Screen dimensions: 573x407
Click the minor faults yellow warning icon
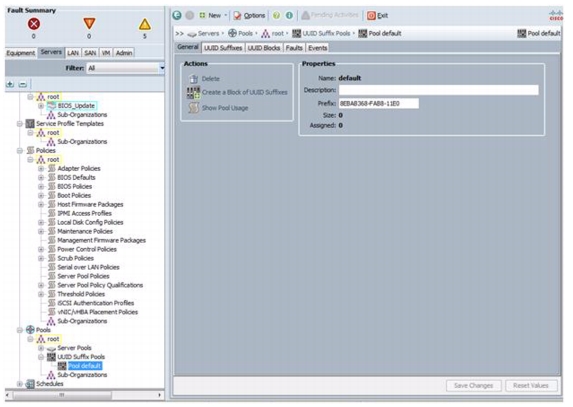(145, 24)
